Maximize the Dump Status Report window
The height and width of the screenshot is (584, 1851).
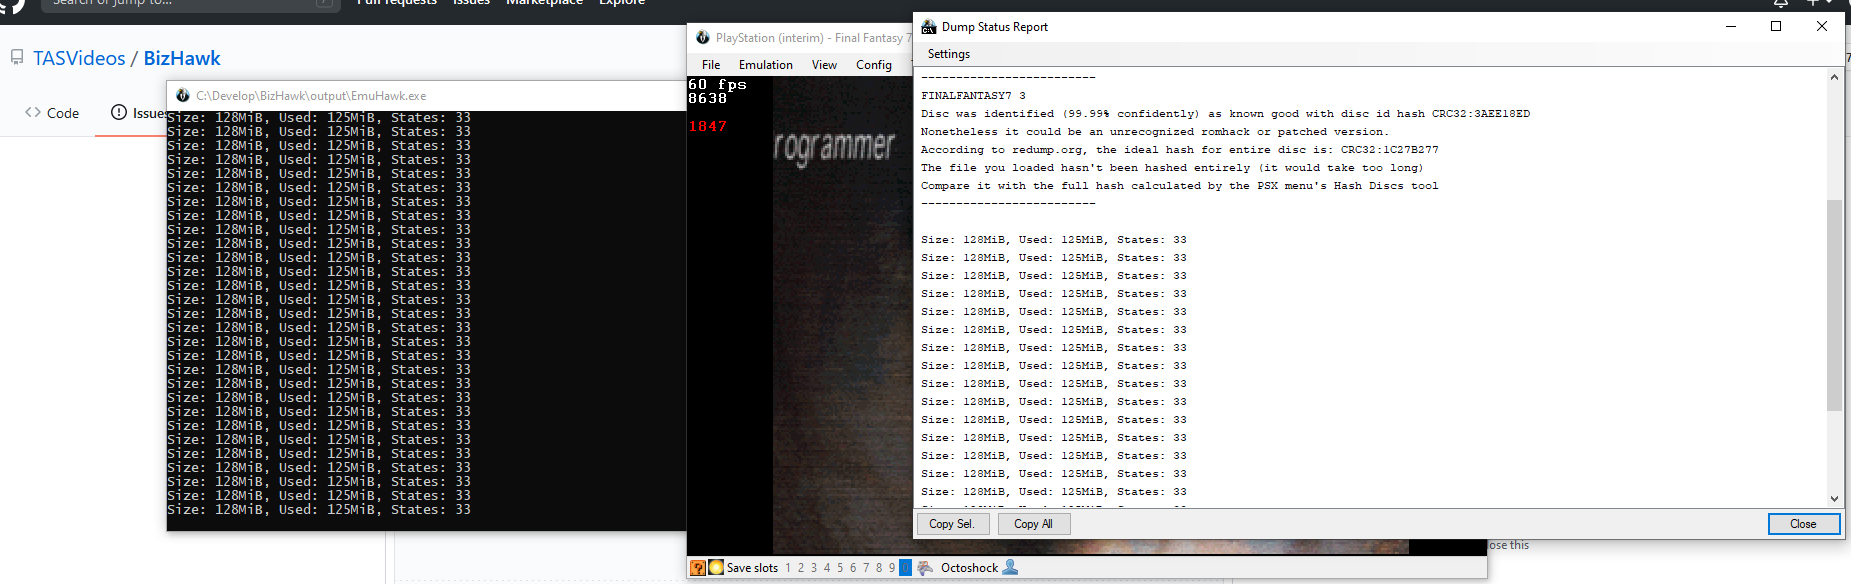click(1776, 27)
